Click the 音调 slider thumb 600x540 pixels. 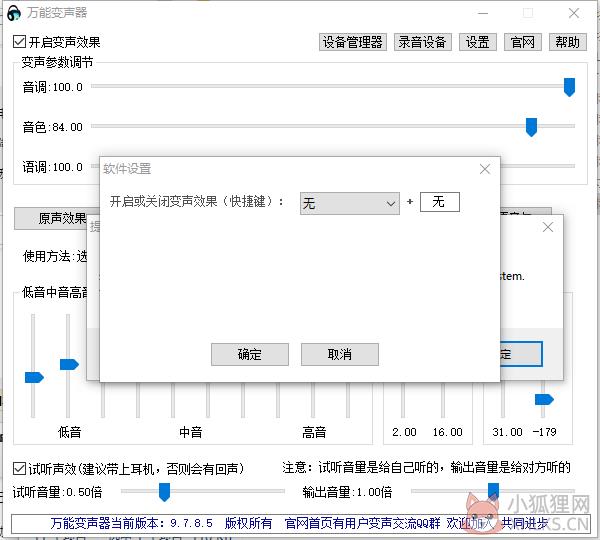click(569, 87)
